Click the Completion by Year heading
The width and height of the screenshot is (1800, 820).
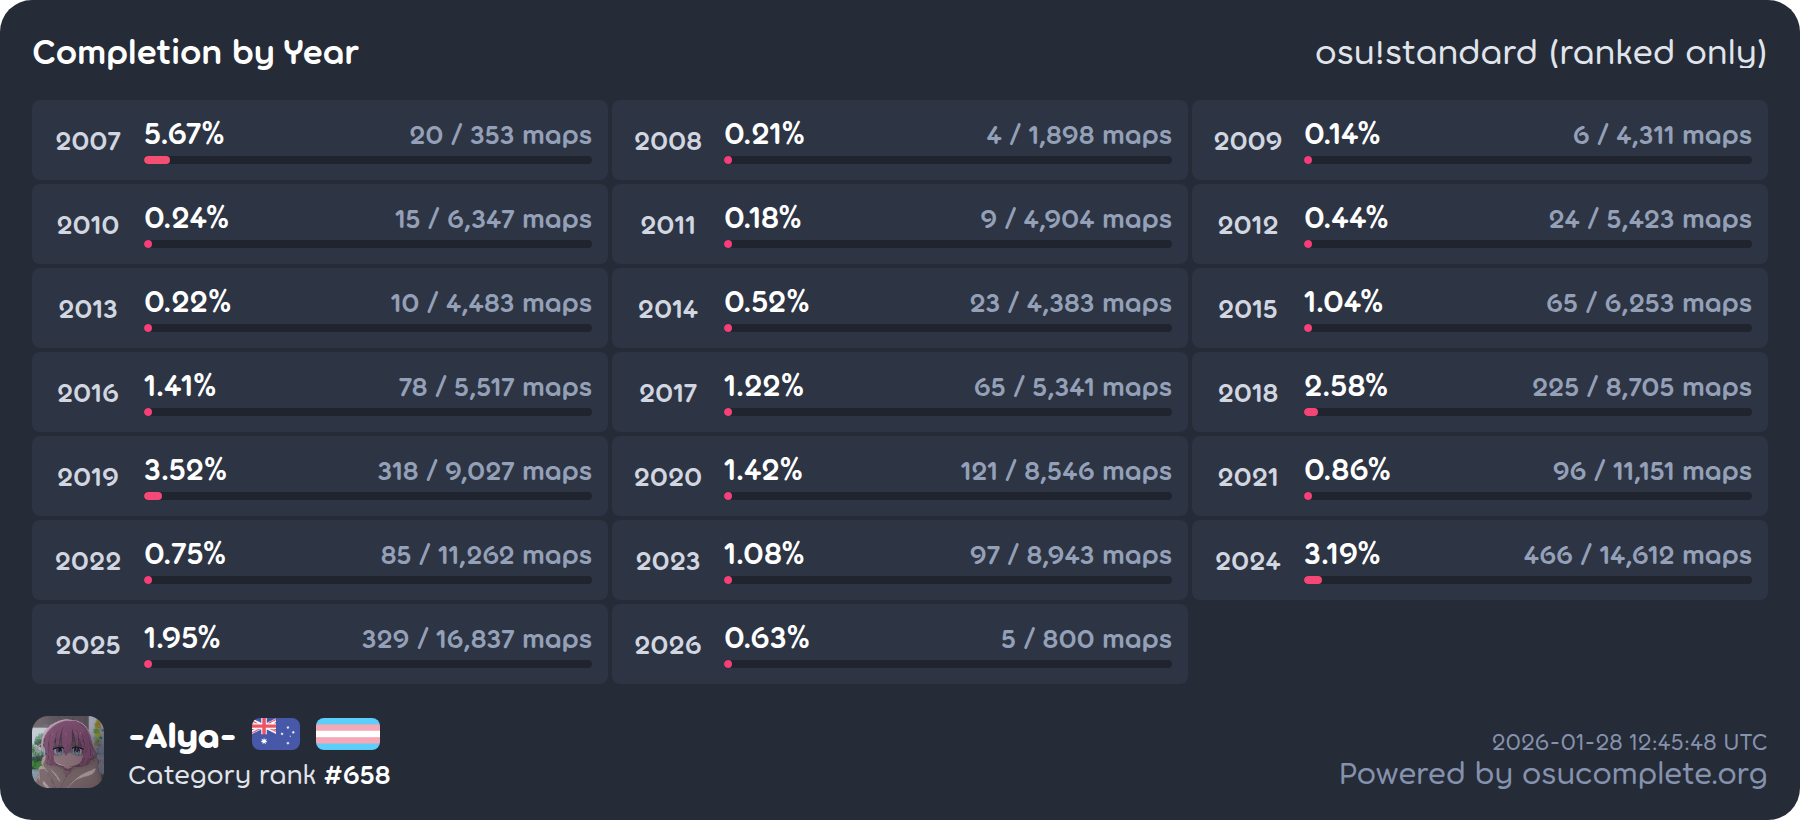click(x=196, y=52)
